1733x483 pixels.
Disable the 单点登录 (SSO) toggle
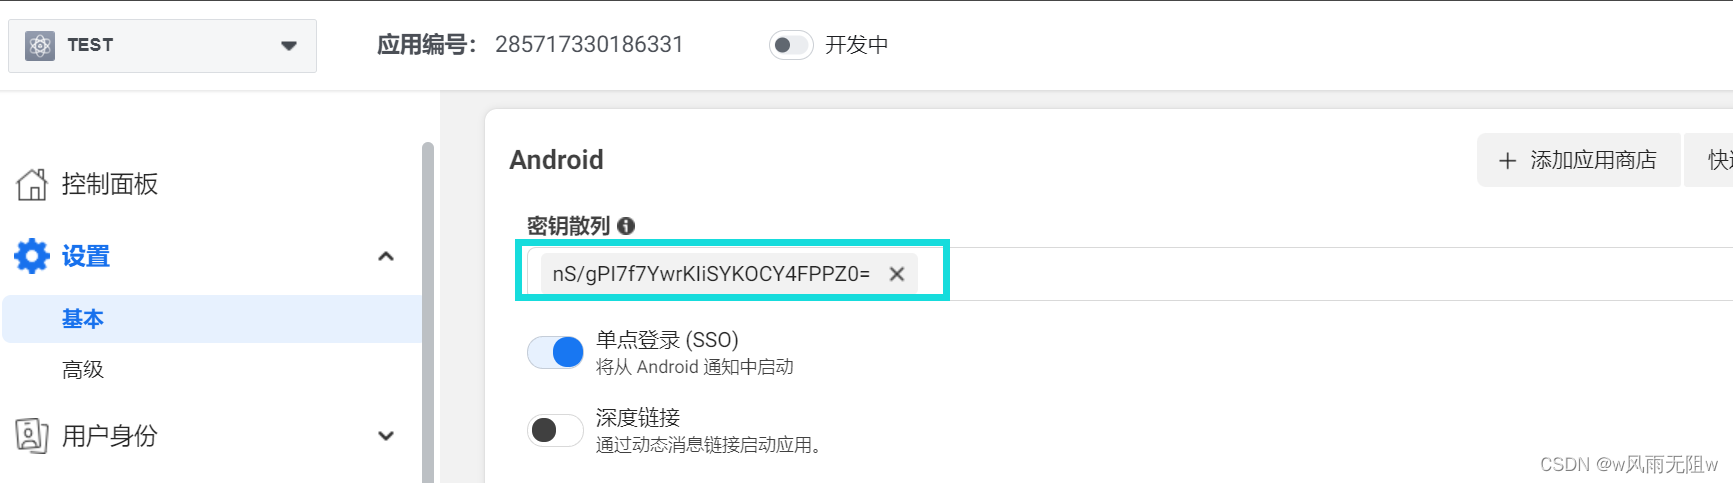coord(555,352)
